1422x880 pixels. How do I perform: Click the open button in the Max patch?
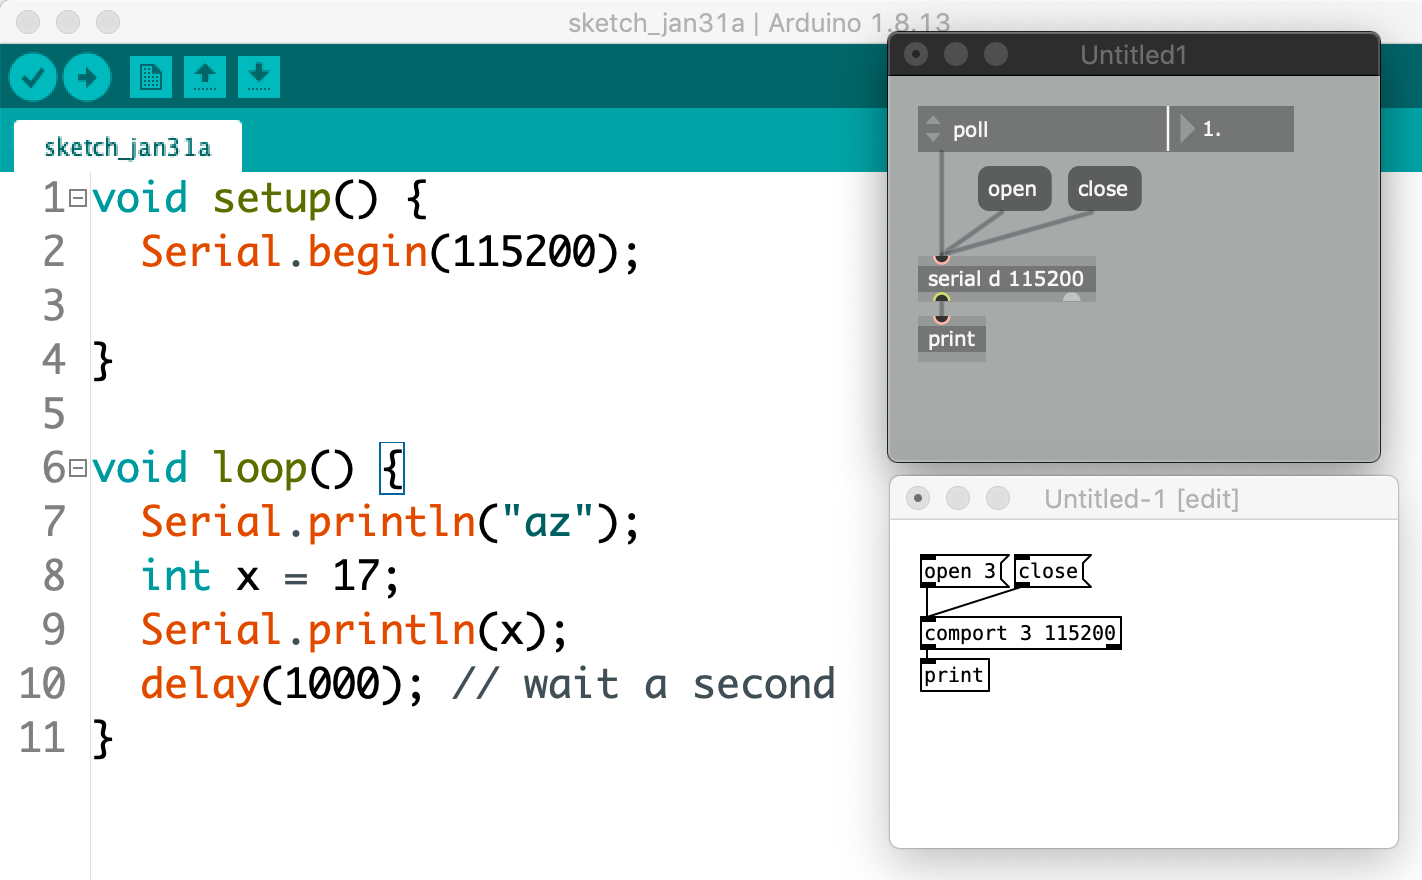point(1014,188)
